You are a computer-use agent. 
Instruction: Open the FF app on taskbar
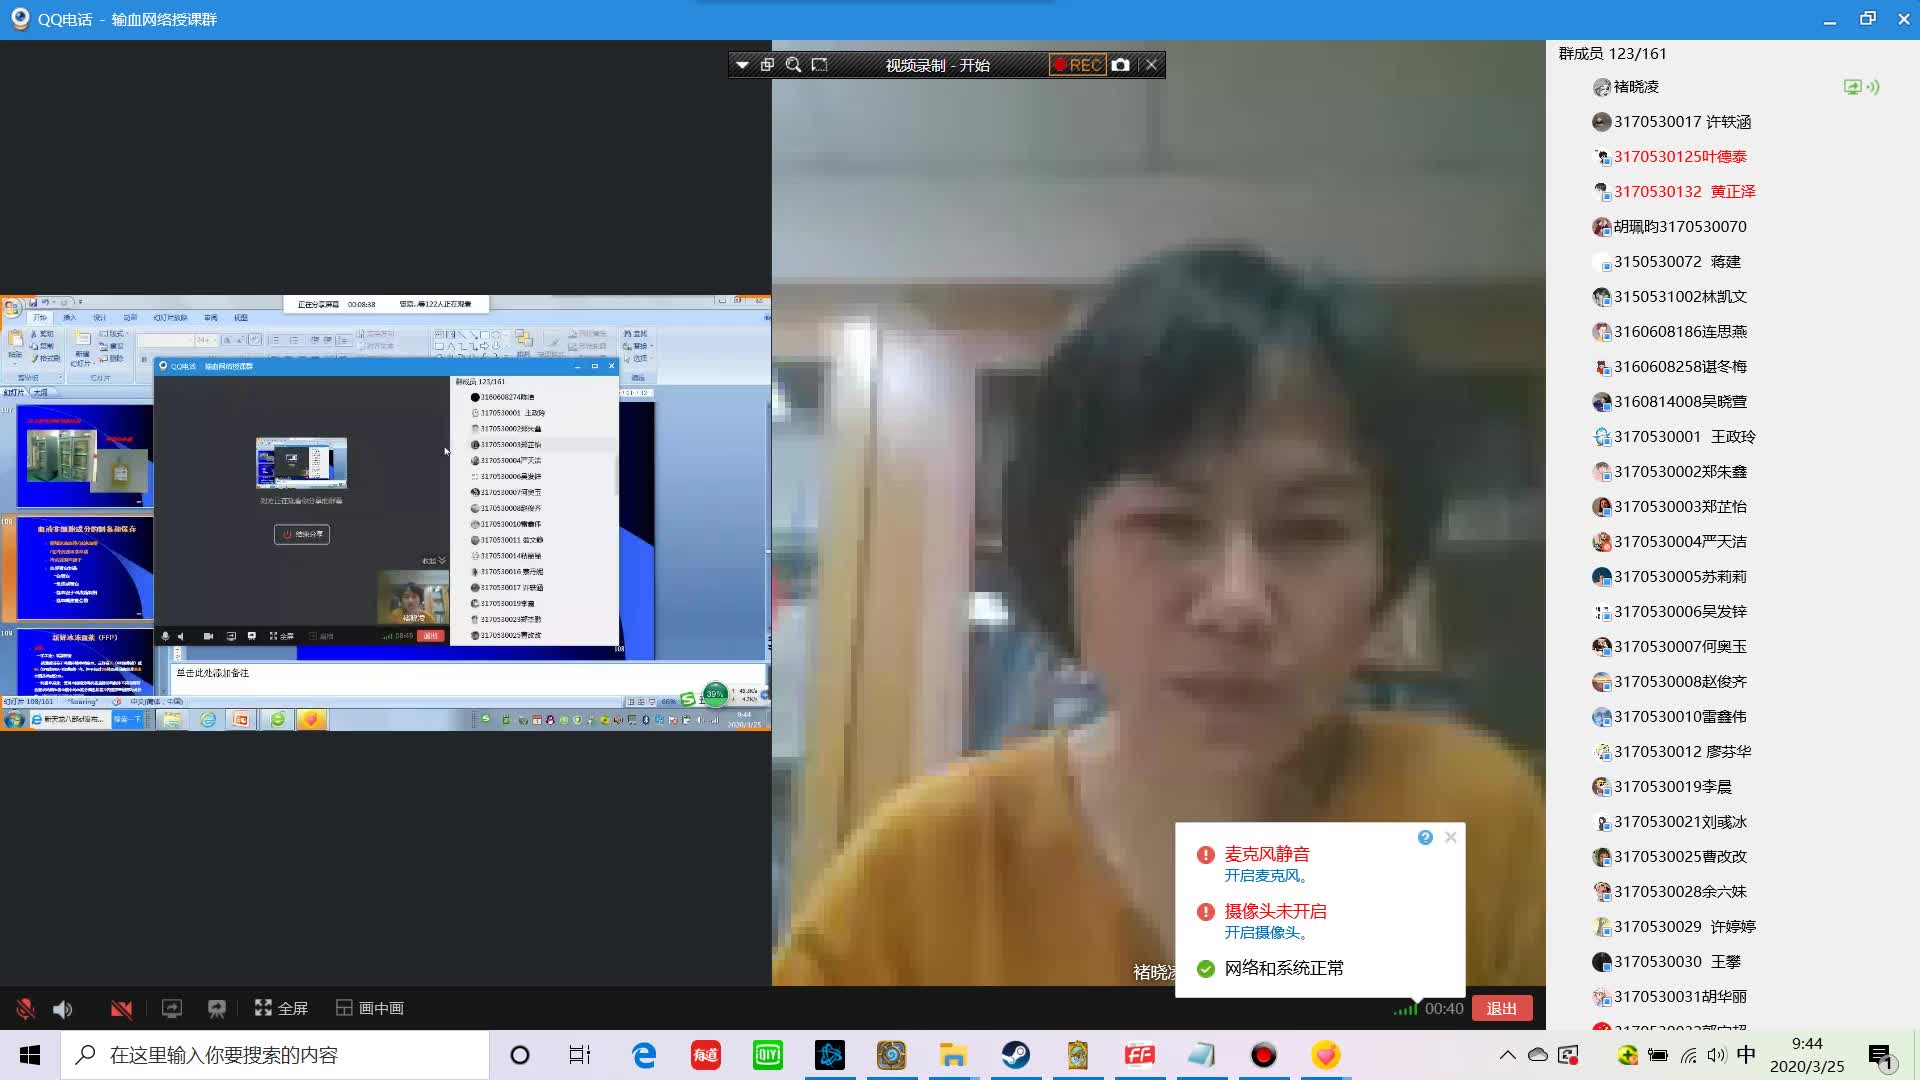tap(1140, 1055)
